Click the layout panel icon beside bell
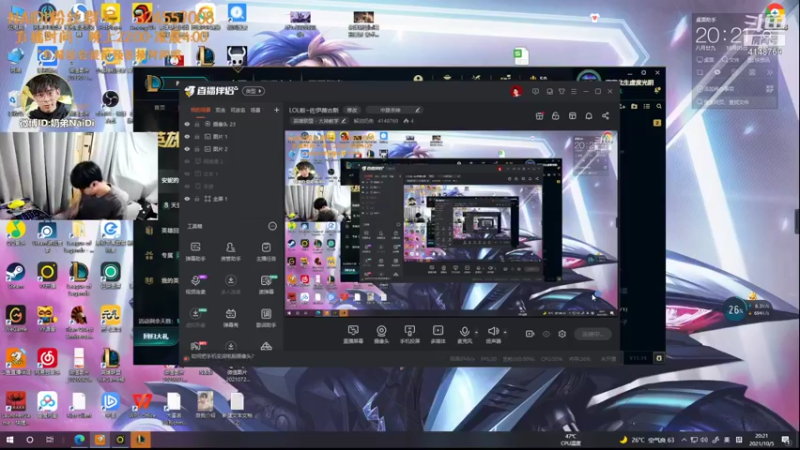 coord(572,116)
